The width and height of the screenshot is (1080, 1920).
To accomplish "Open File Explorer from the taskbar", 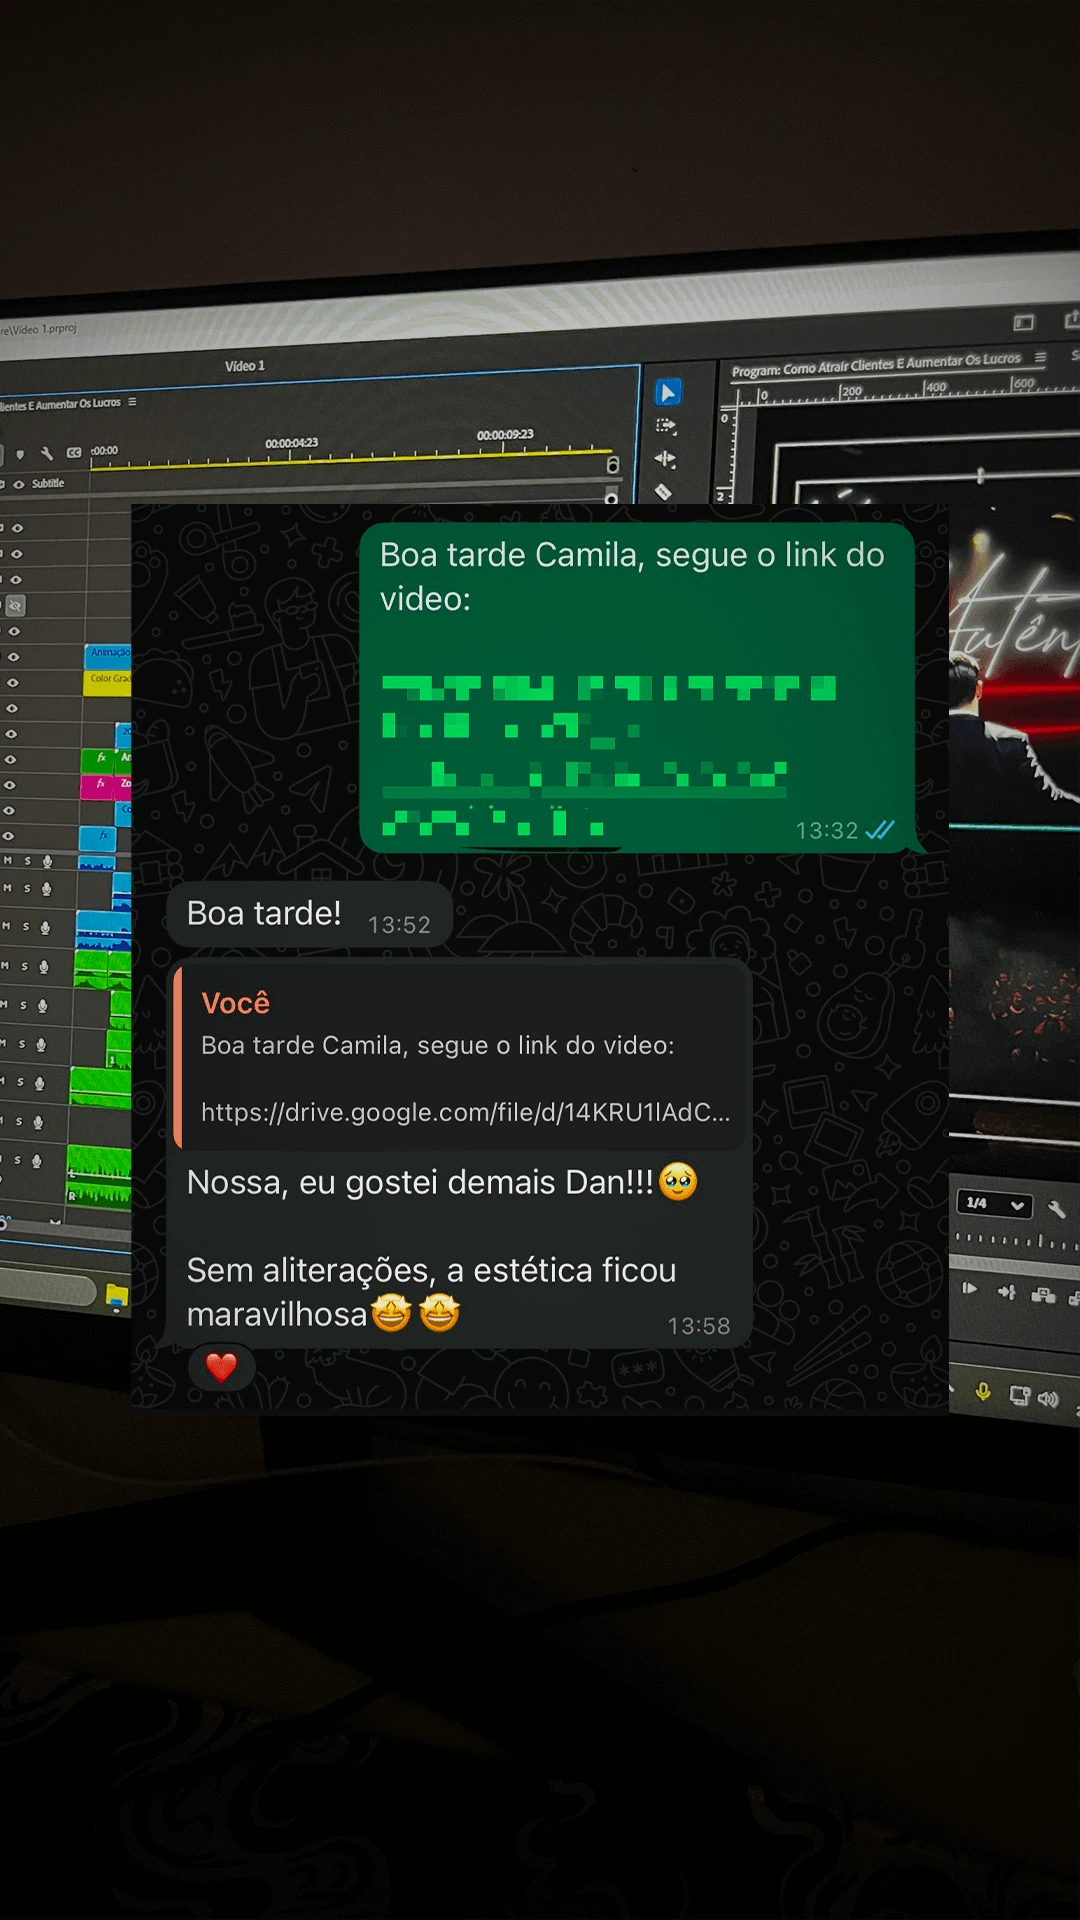I will click(x=117, y=1296).
